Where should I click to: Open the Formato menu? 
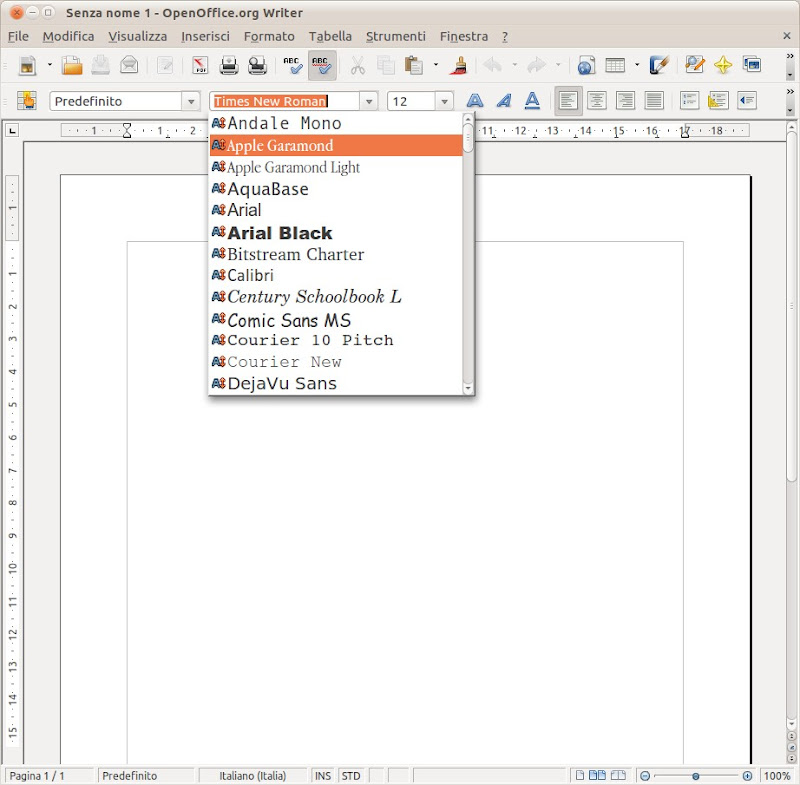coord(269,36)
